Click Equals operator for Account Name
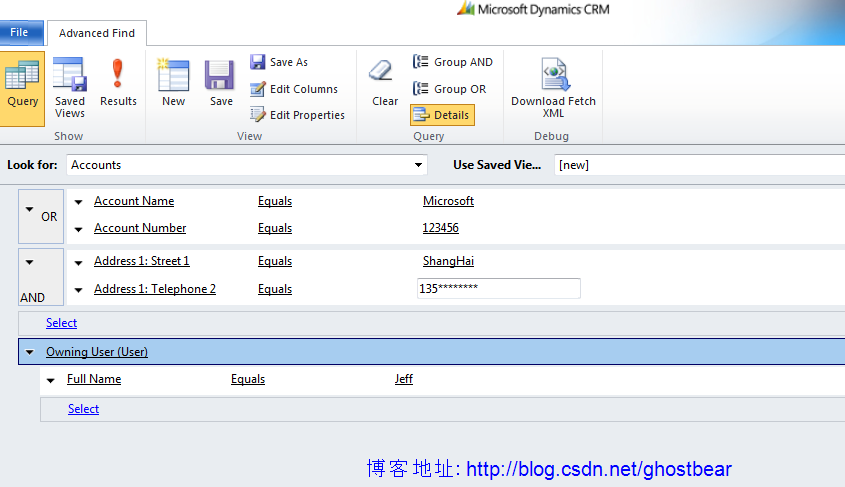845x487 pixels. (275, 201)
